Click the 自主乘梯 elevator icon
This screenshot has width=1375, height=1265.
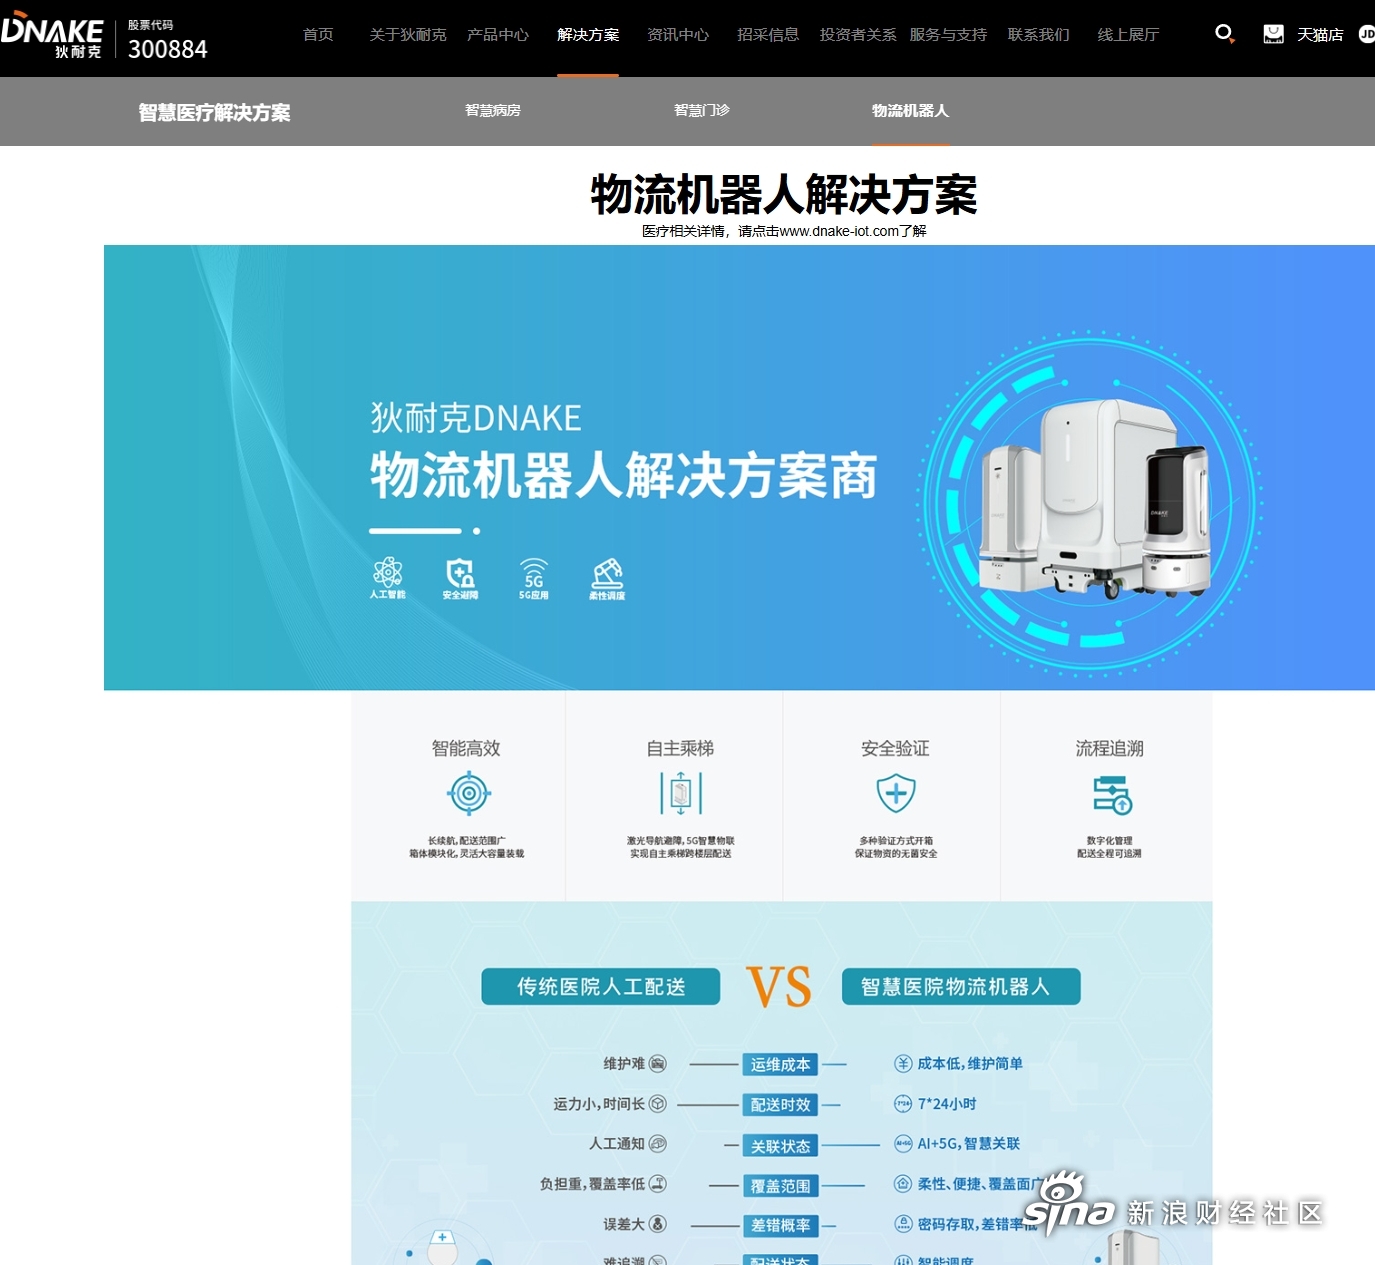[681, 794]
